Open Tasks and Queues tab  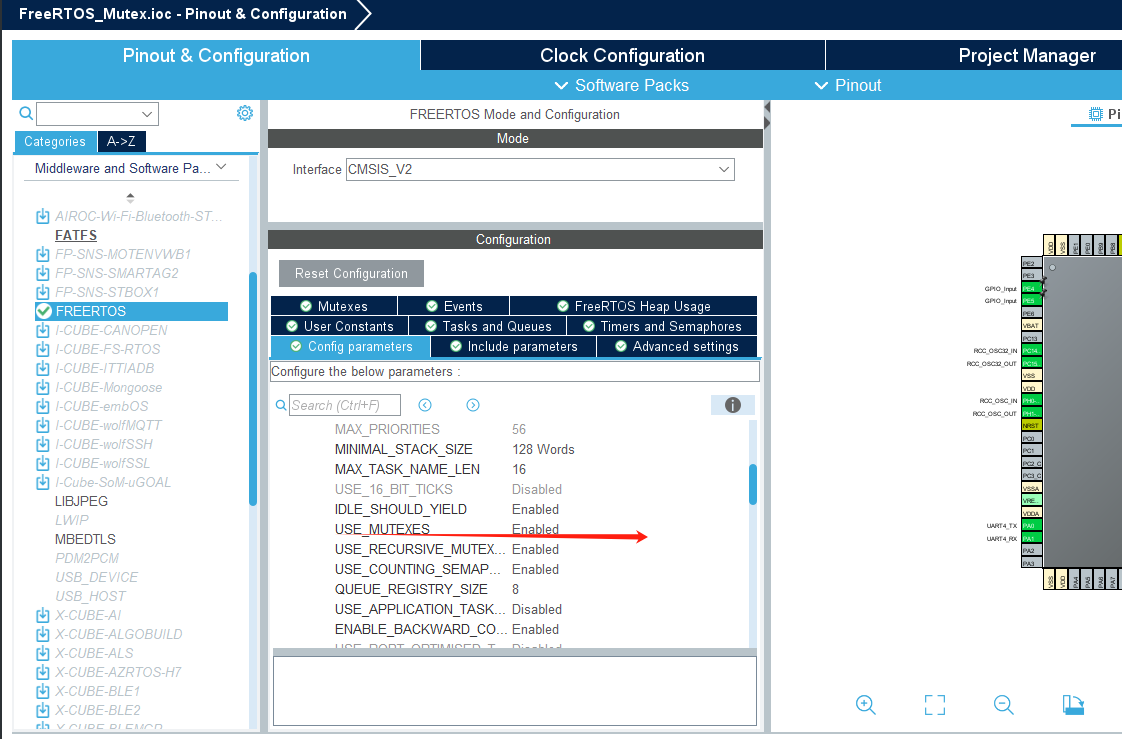point(488,326)
